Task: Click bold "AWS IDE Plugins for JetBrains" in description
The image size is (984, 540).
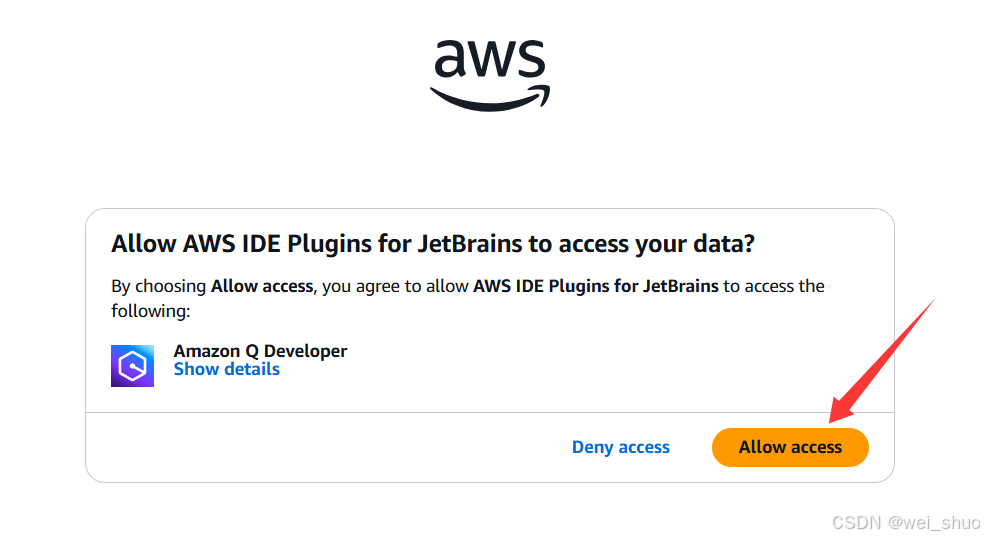Action: (x=596, y=286)
